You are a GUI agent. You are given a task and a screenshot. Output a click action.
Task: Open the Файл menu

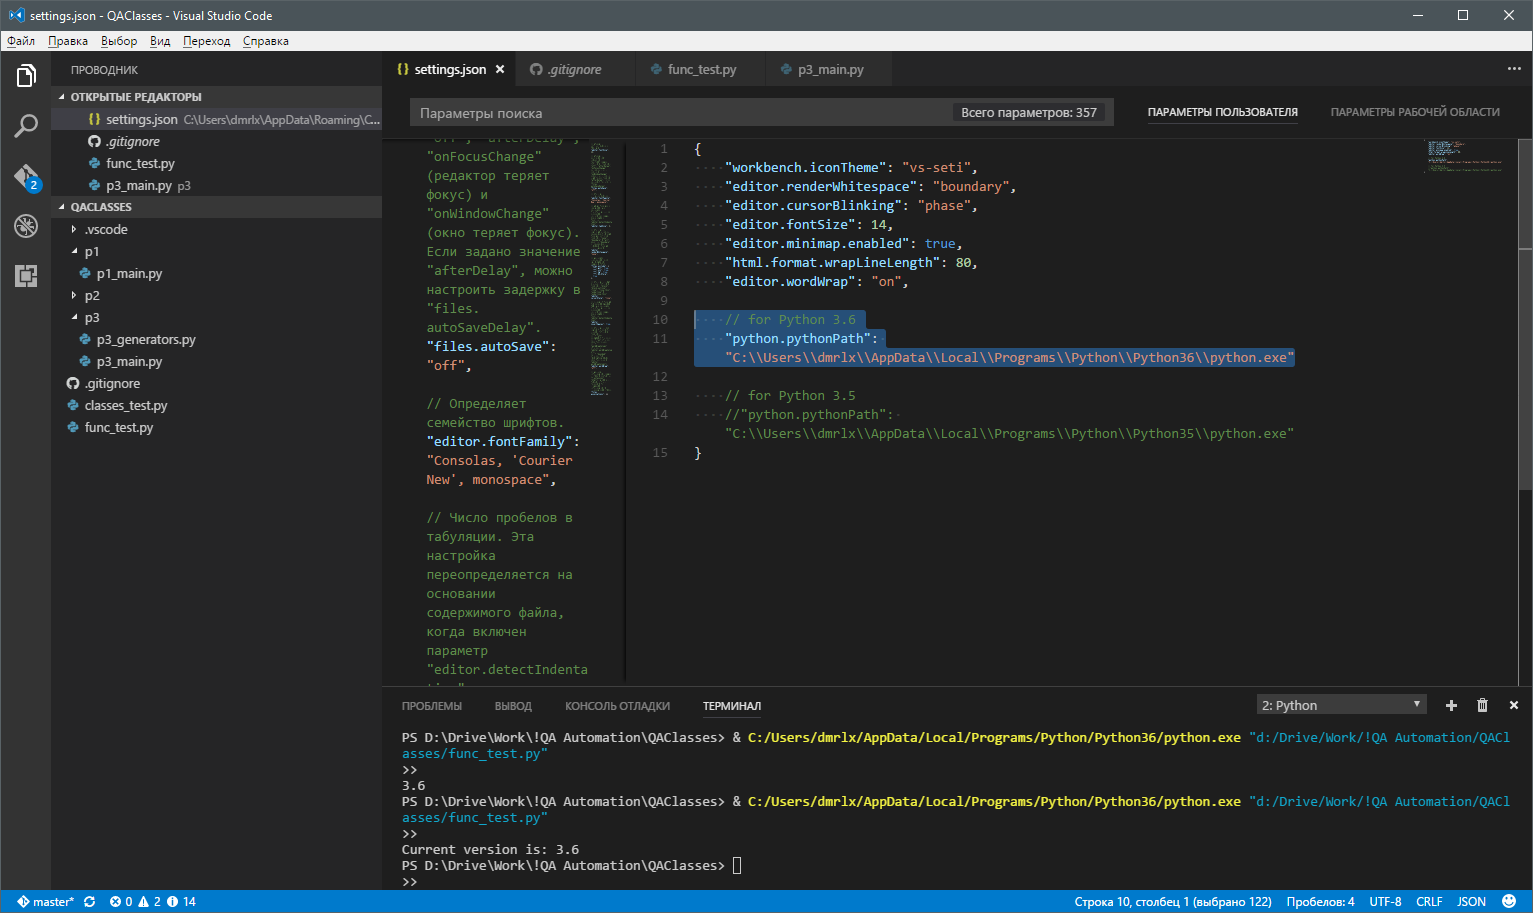pyautogui.click(x=21, y=41)
